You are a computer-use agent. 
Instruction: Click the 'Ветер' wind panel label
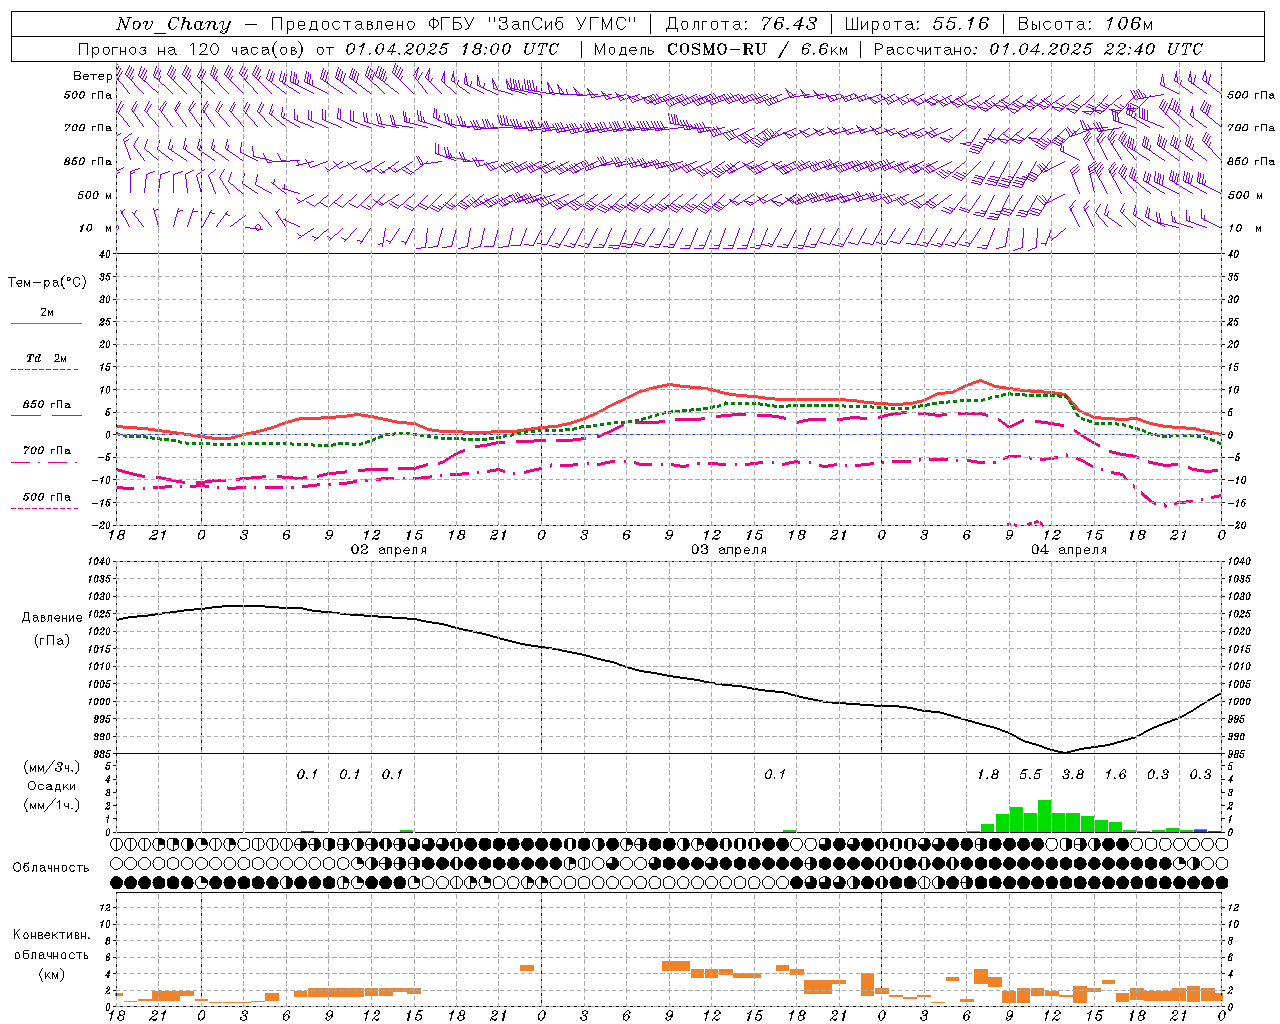[92, 76]
